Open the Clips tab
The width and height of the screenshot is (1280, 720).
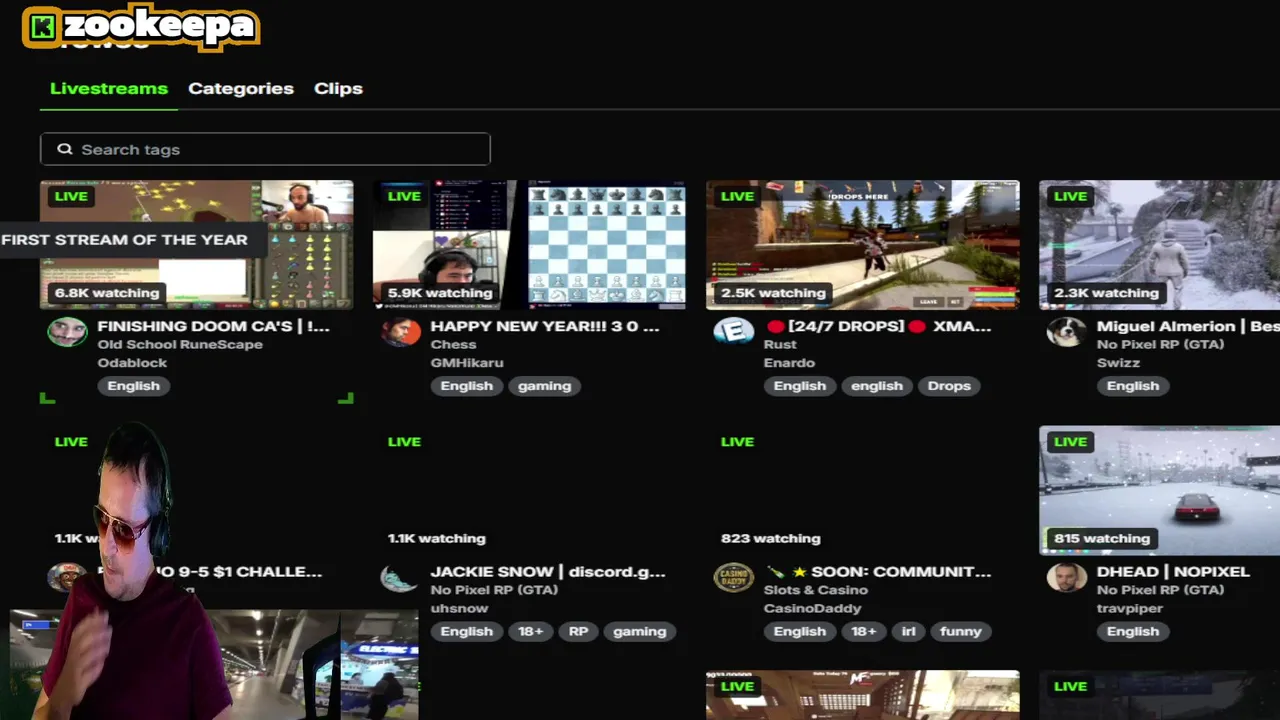pos(338,88)
